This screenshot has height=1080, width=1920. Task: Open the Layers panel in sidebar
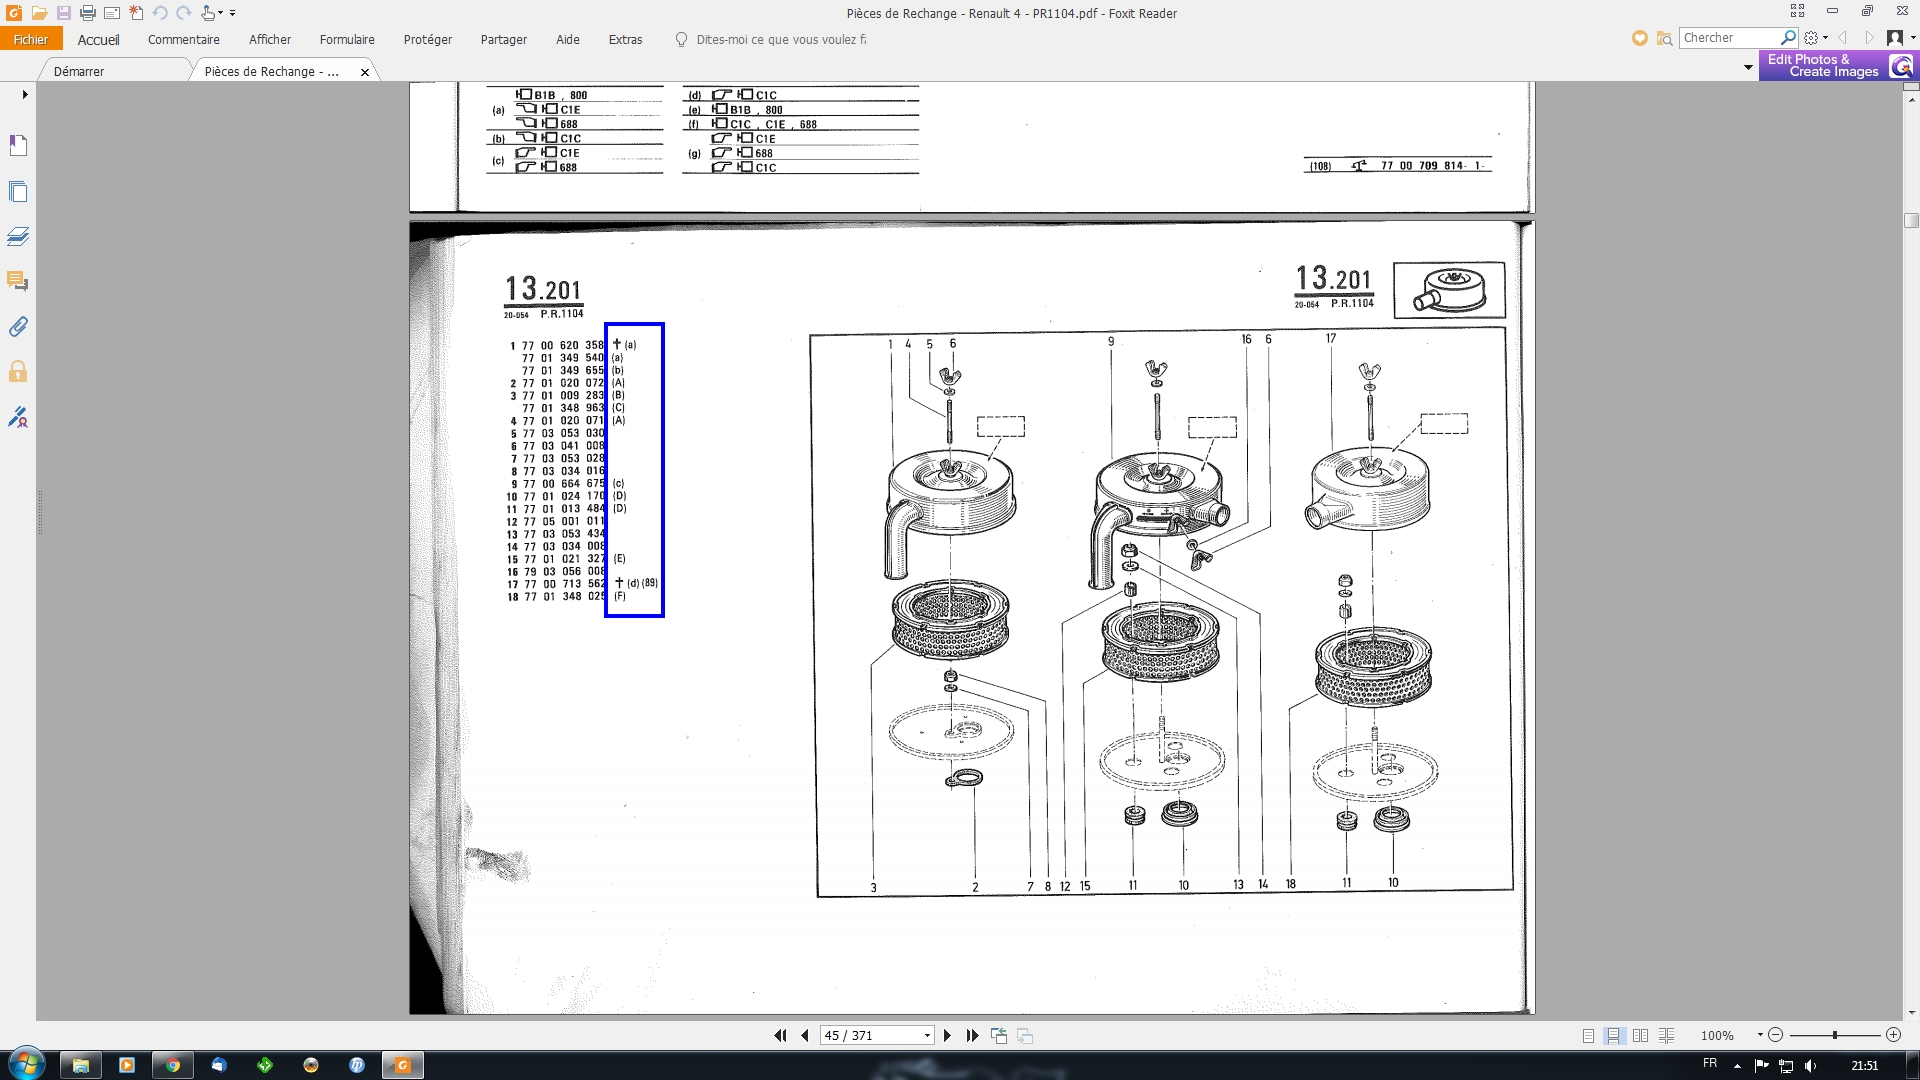(x=18, y=237)
